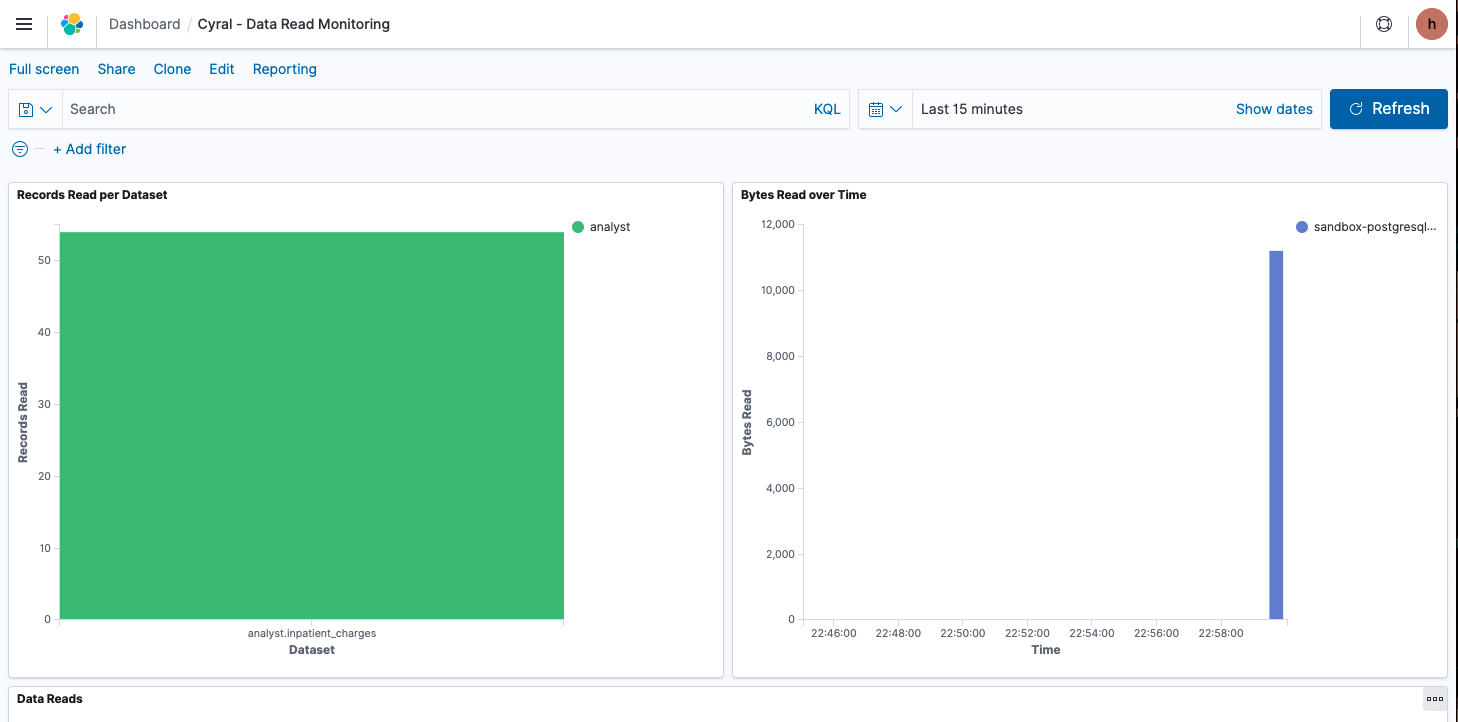Viewport: 1458px width, 722px height.
Task: Navigate to the Dashboard breadcrumb
Action: (144, 24)
